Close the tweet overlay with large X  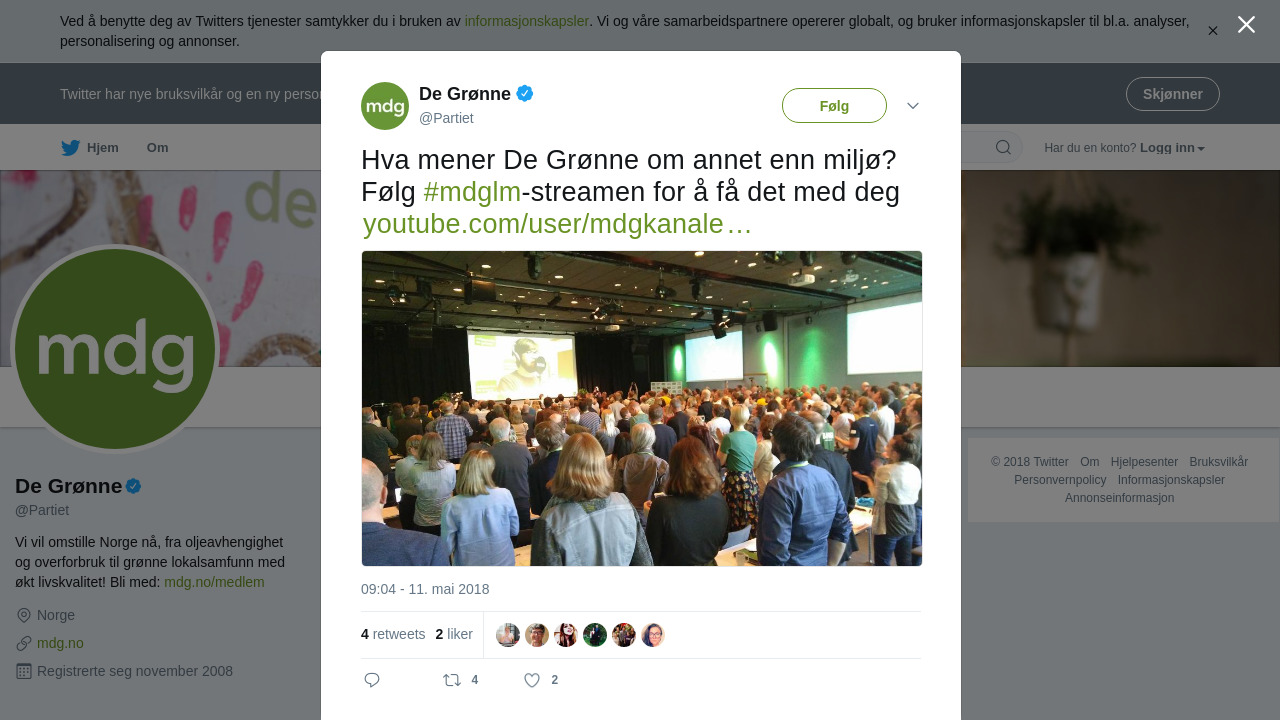[x=1246, y=25]
